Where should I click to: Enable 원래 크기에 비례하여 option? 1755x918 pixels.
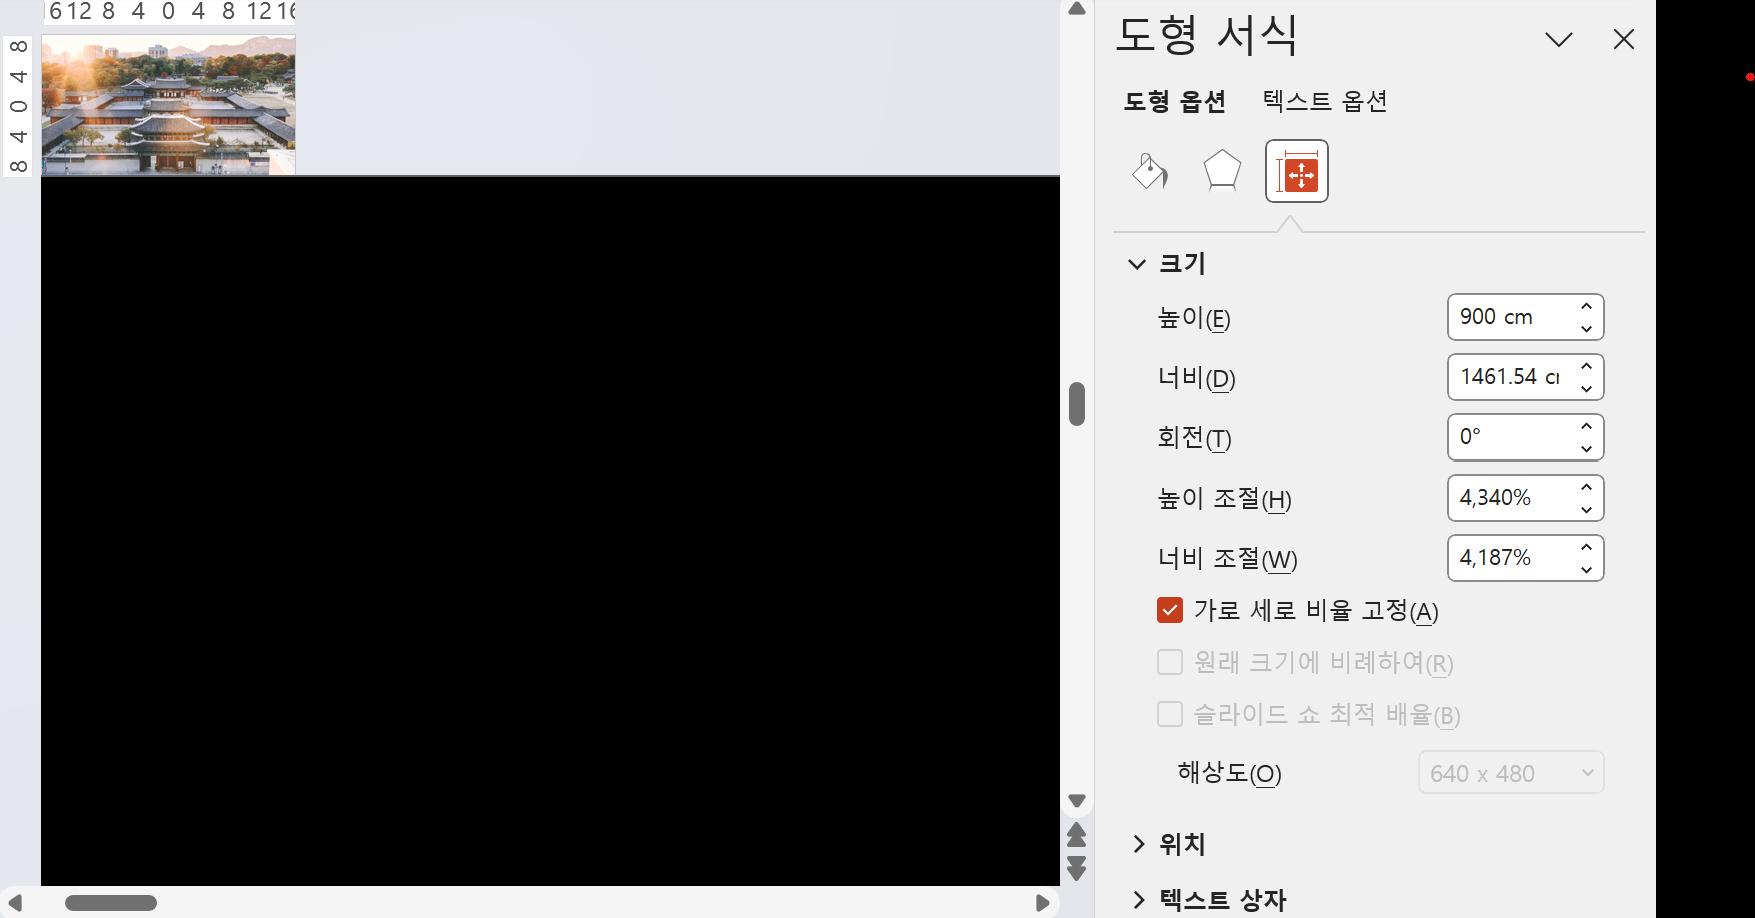(x=1170, y=662)
